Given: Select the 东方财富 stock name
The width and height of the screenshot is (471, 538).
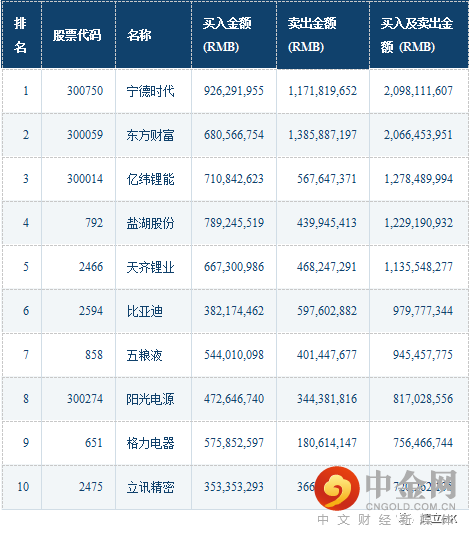Looking at the screenshot, I should pos(150,135).
